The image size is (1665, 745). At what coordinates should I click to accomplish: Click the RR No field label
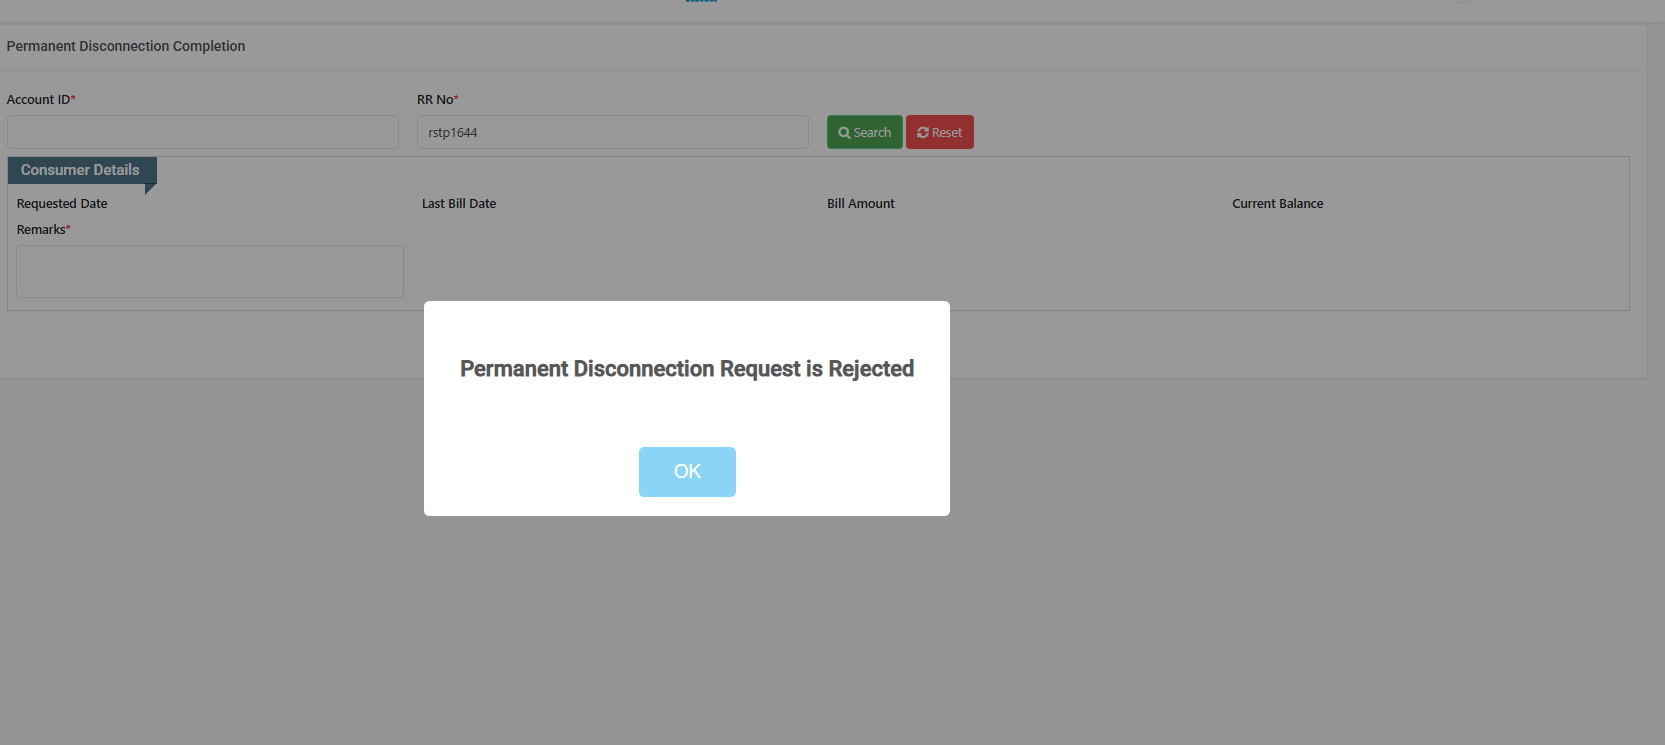(435, 100)
